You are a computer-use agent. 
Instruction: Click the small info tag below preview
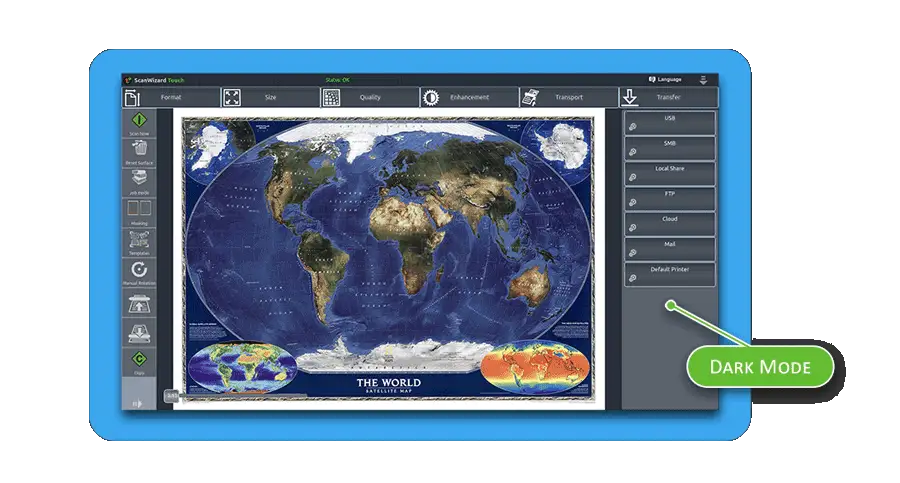click(x=171, y=396)
